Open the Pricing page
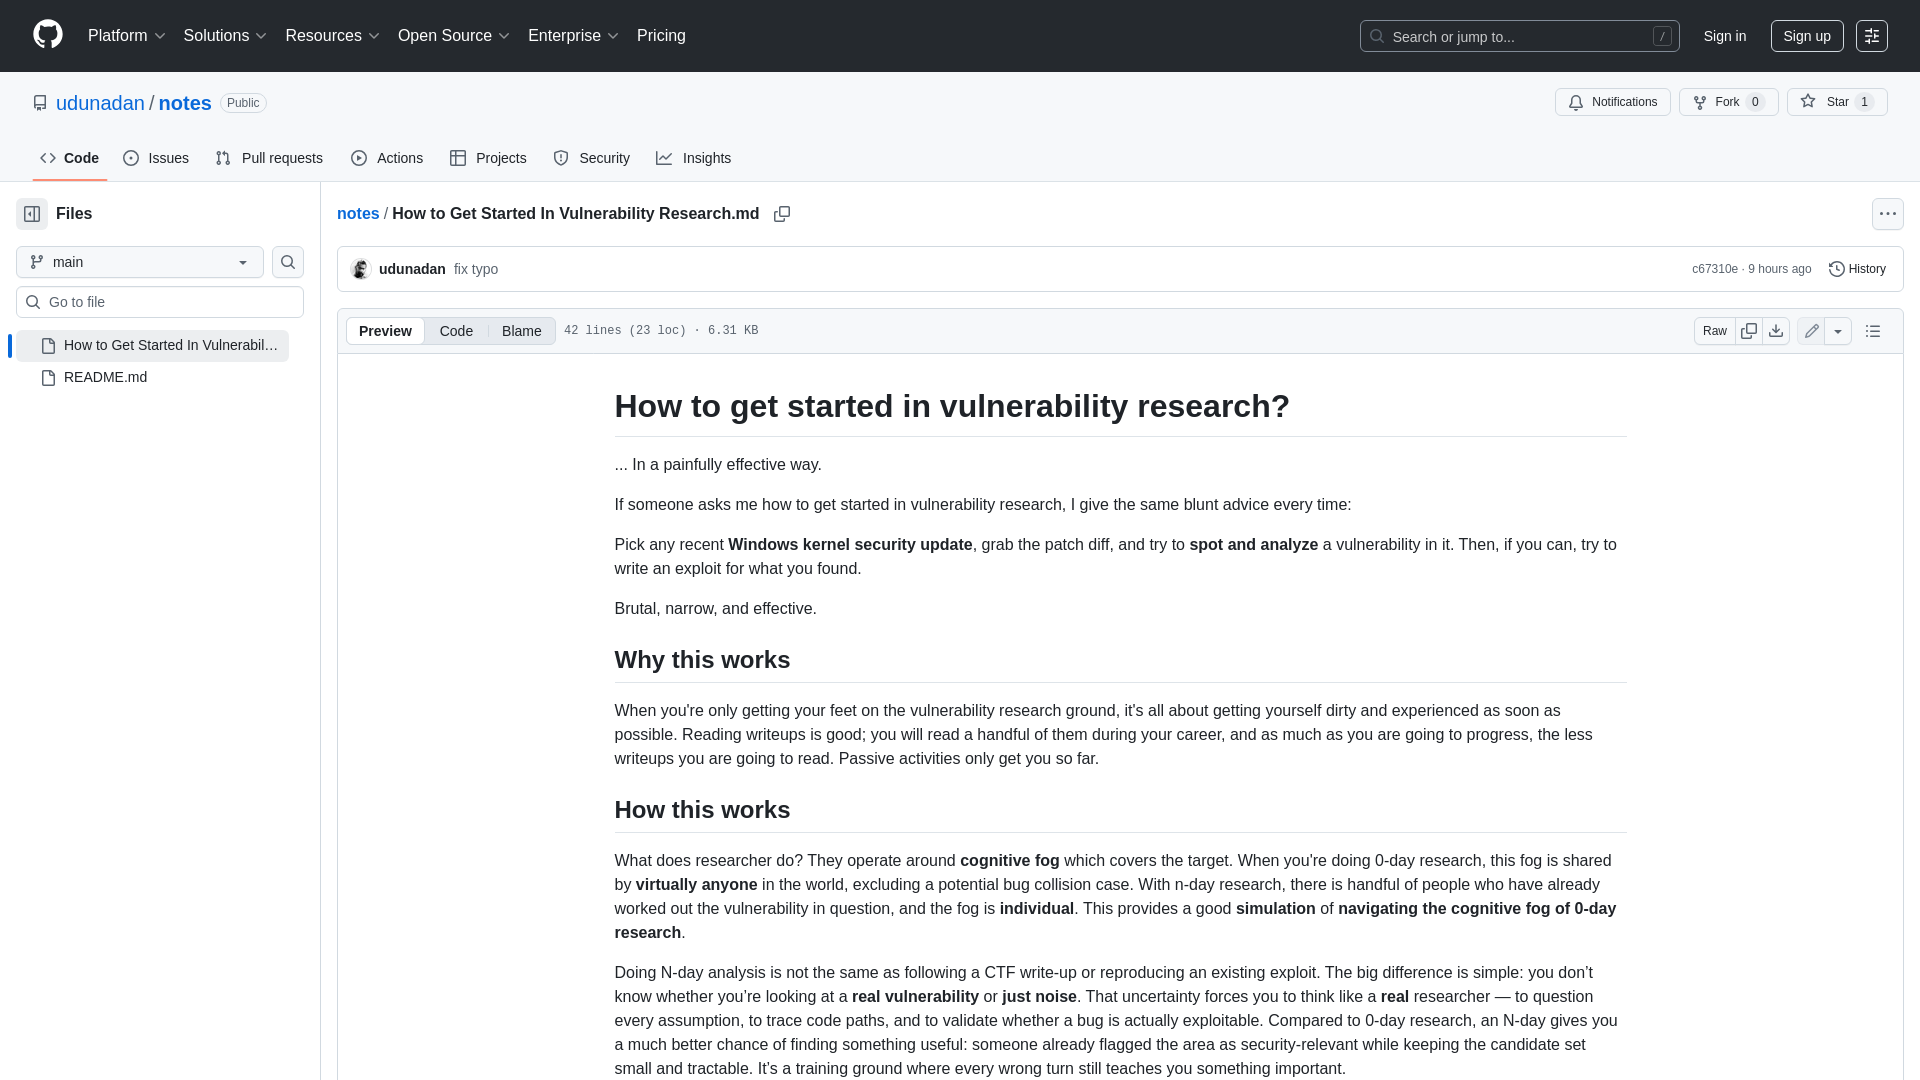 [661, 35]
